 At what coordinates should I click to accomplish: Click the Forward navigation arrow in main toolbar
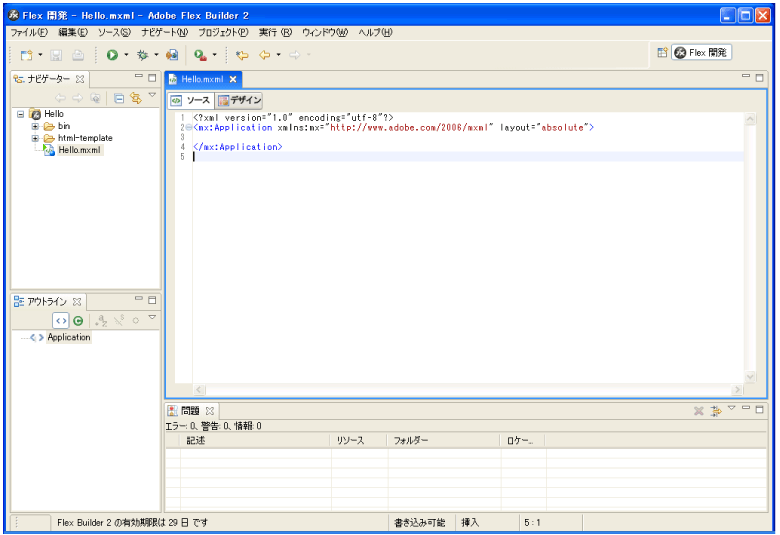click(295, 55)
